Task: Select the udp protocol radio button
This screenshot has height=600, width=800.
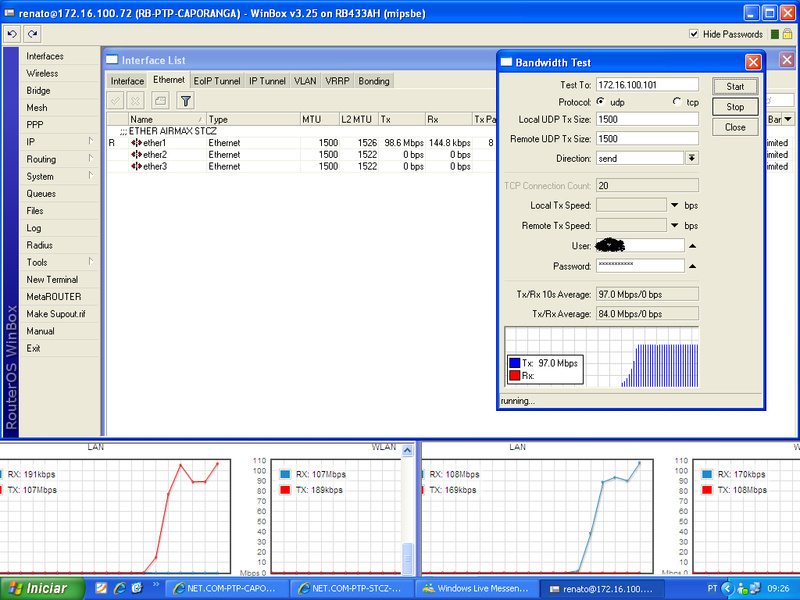Action: click(600, 102)
